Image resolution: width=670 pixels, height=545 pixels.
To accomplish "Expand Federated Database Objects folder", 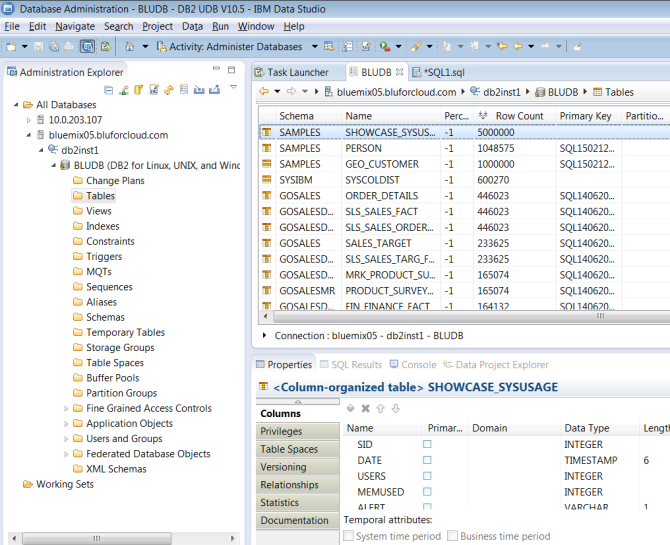I will pos(66,454).
